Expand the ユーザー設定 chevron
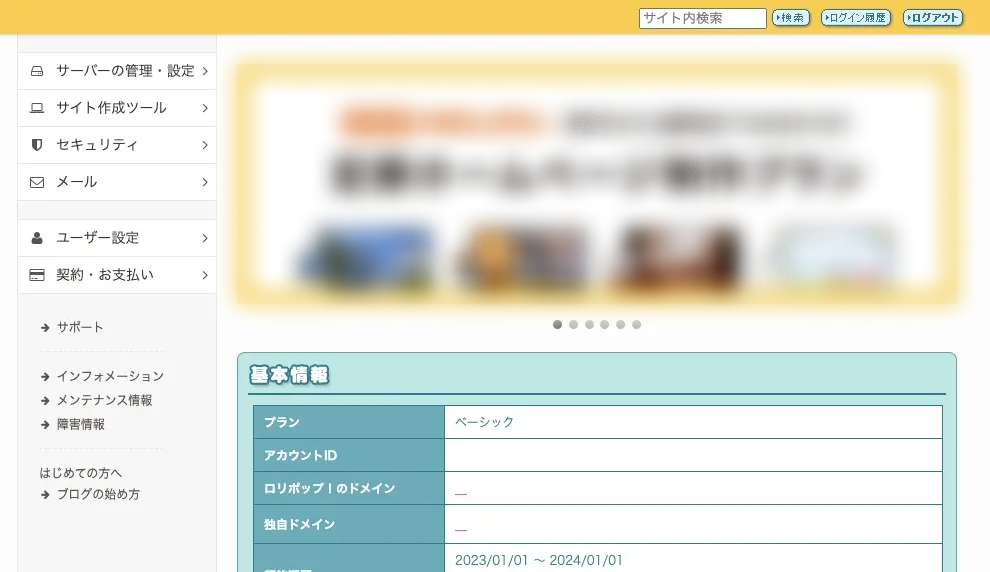 coord(205,238)
